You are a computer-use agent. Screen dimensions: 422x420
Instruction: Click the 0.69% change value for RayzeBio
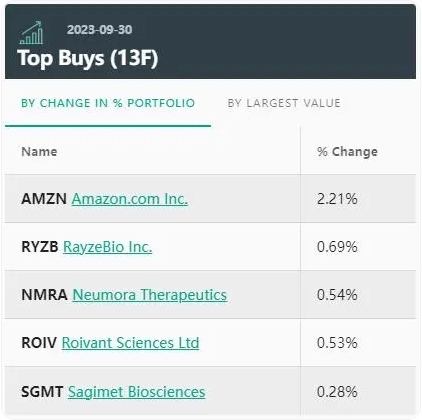click(x=337, y=247)
